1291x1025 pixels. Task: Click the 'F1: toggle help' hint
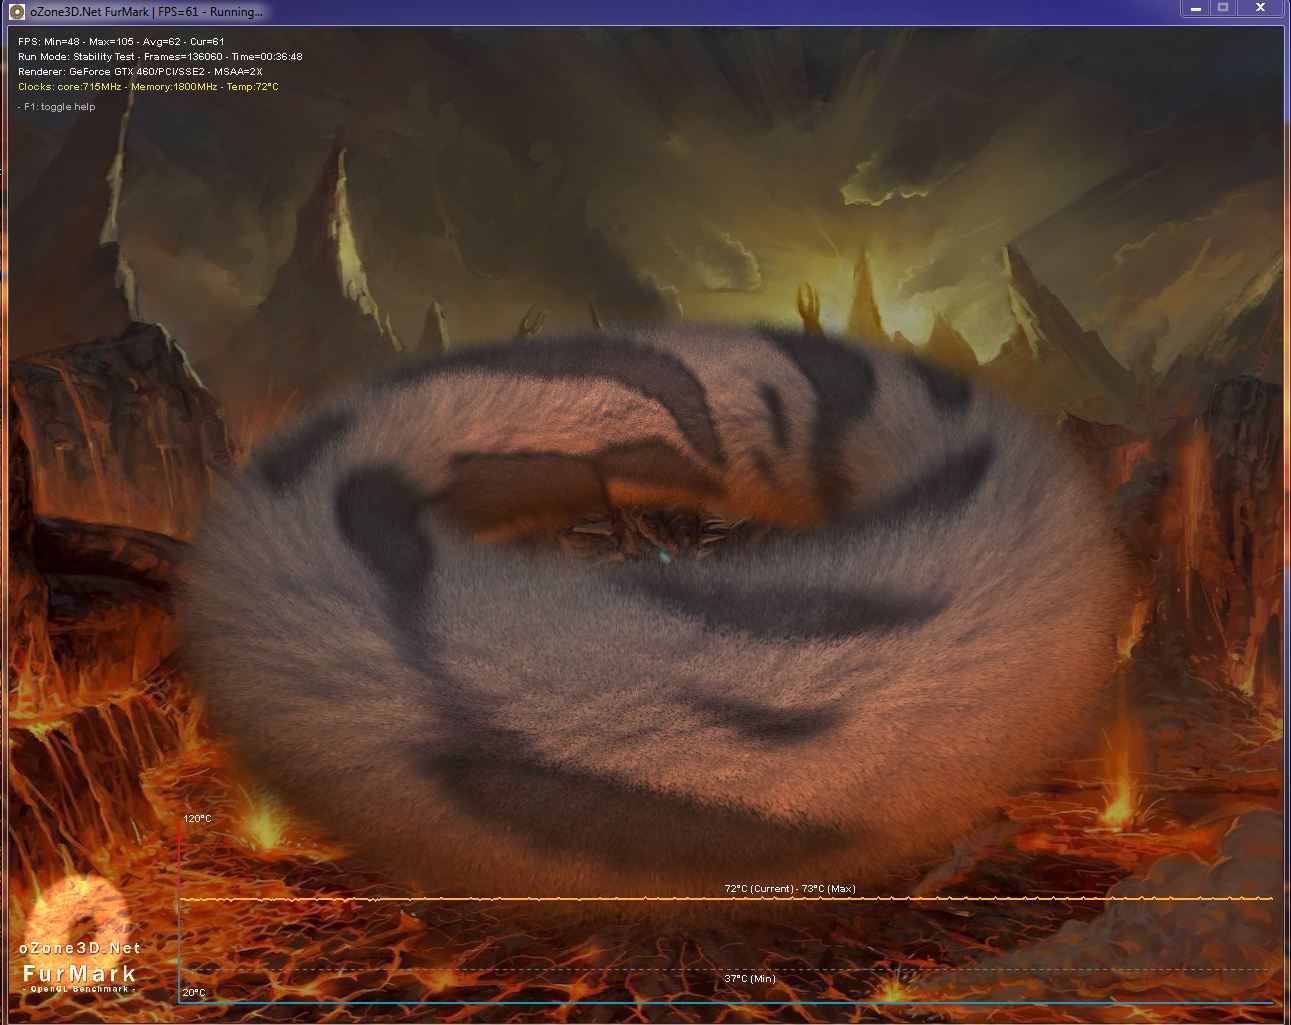point(57,107)
